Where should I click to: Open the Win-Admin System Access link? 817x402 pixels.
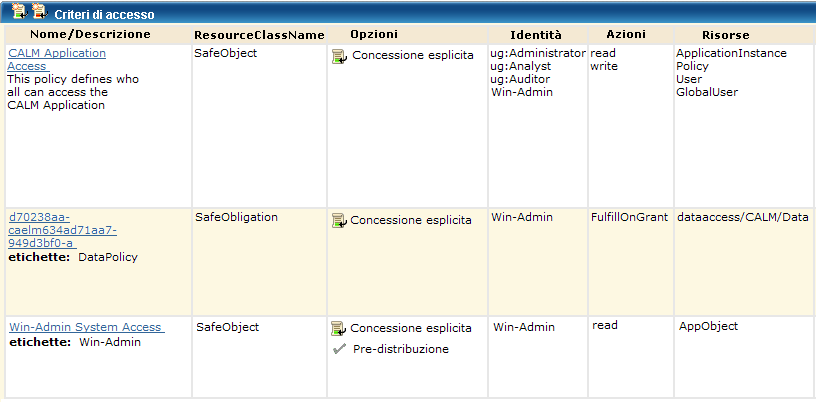[86, 327]
